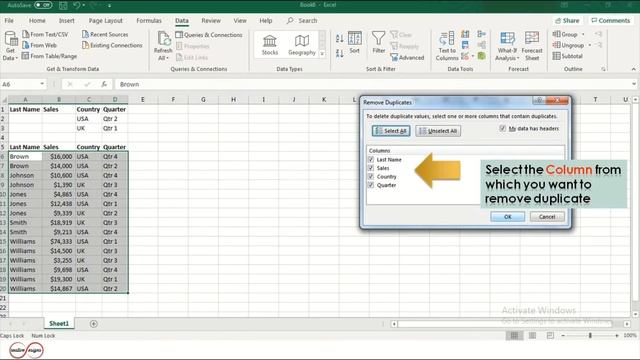Click From Table/Range icon
This screenshot has width=640, height=360.
tap(25, 56)
